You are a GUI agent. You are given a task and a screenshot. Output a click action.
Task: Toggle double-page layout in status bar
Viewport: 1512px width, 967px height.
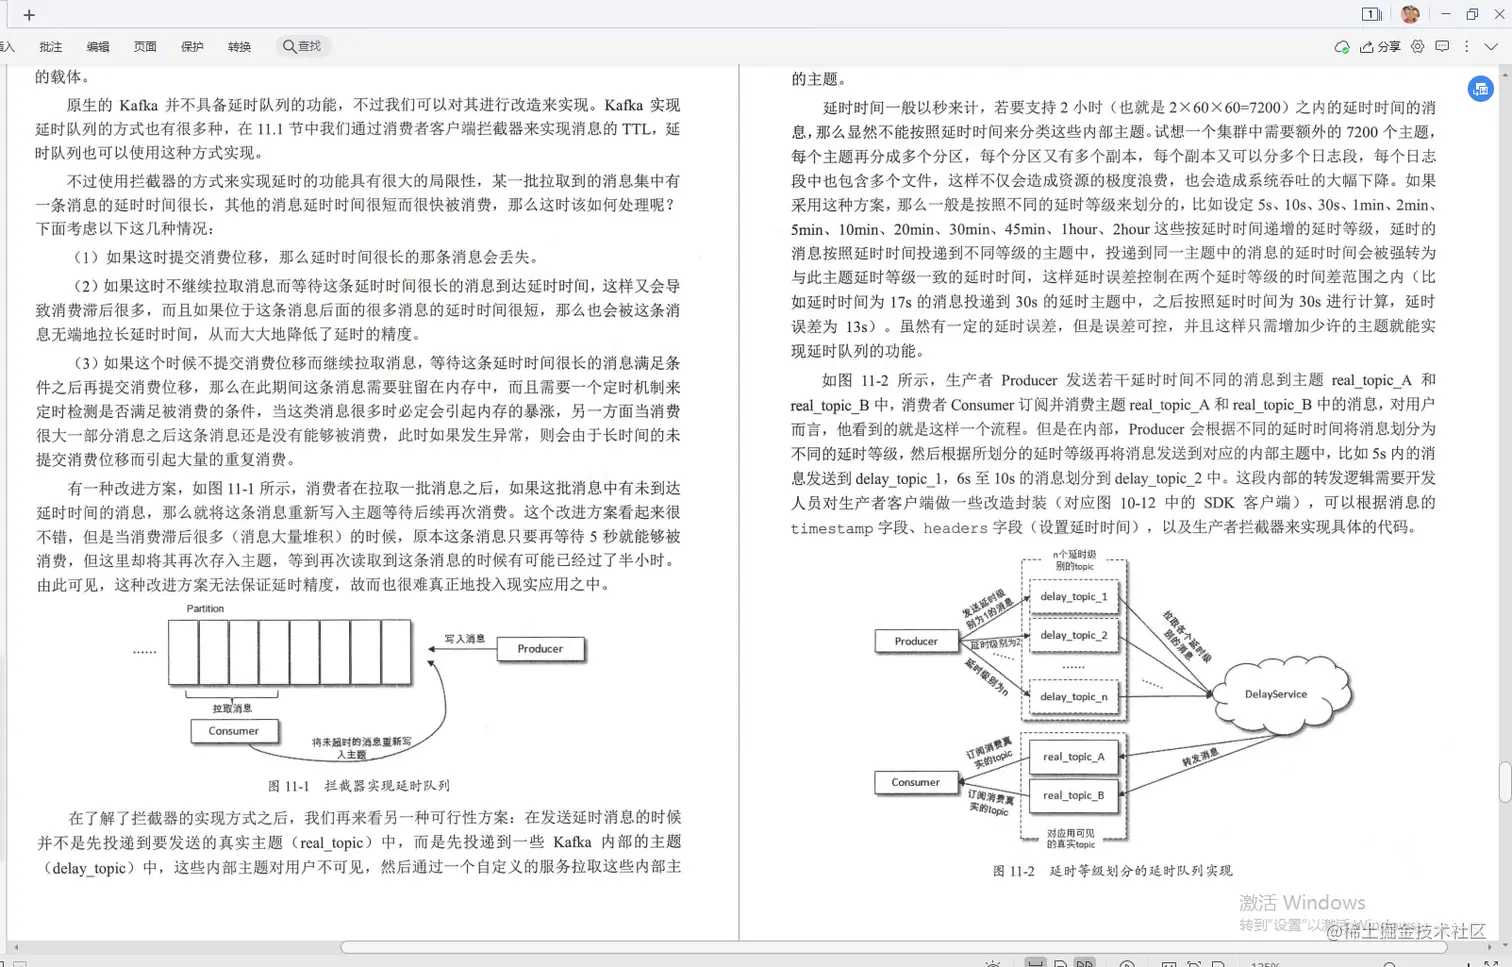pyautogui.click(x=1086, y=963)
